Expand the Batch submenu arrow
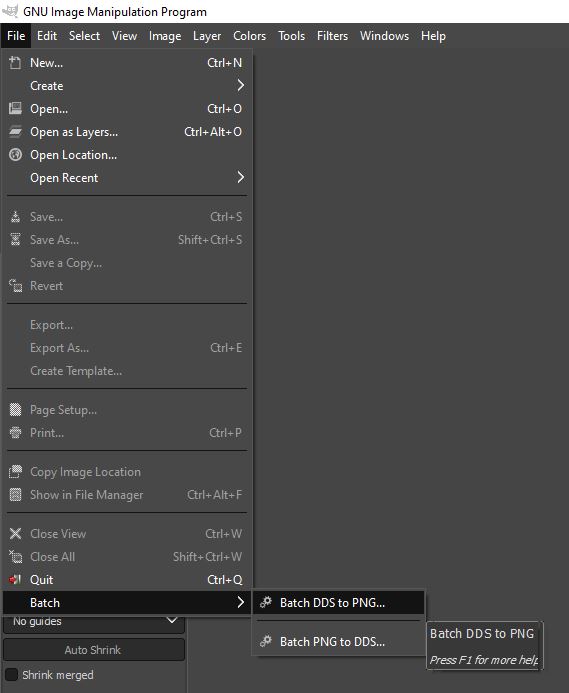 point(240,602)
